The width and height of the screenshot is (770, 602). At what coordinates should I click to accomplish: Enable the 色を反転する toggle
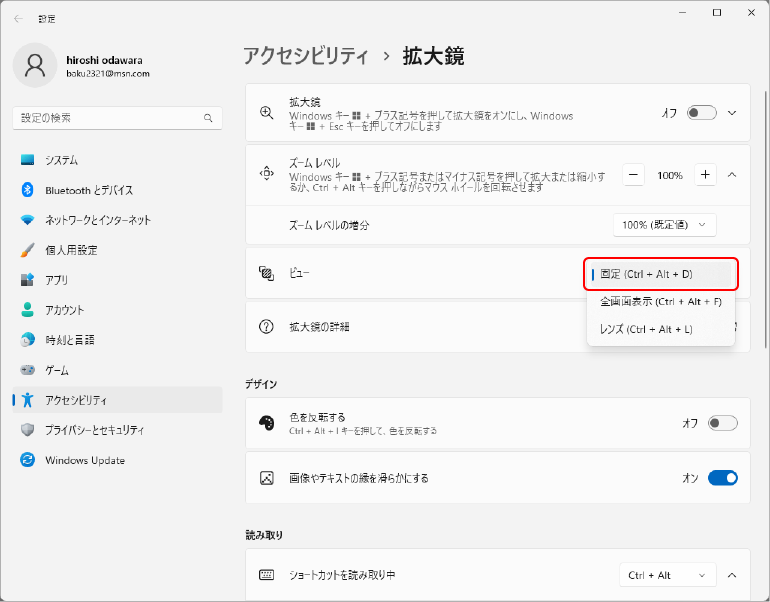722,423
